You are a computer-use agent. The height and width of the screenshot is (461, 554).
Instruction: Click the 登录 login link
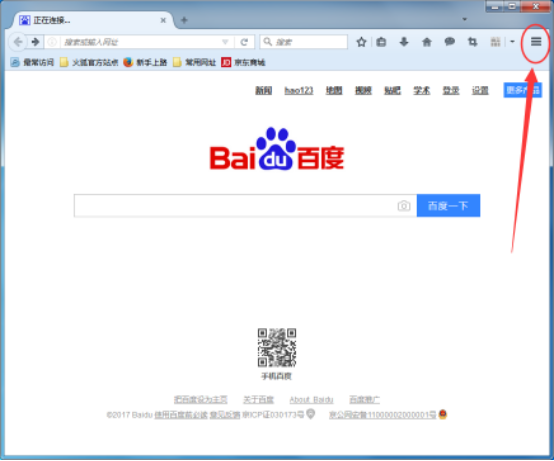point(451,90)
